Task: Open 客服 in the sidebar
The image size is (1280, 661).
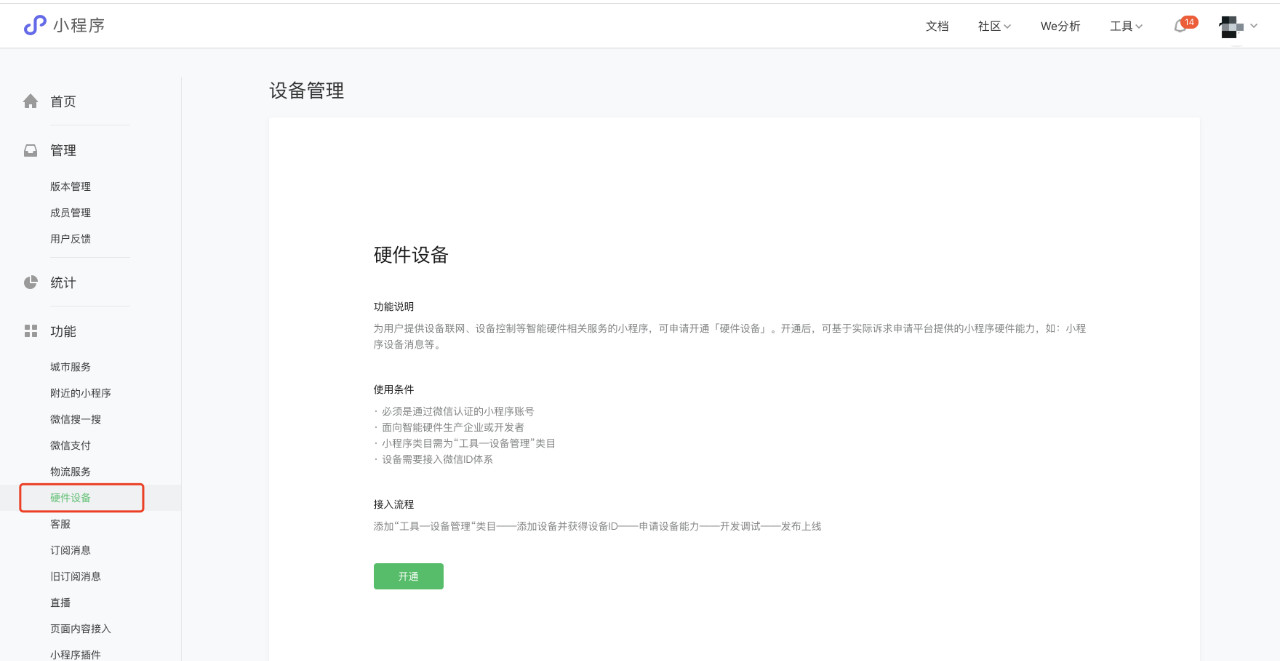Action: (x=60, y=524)
